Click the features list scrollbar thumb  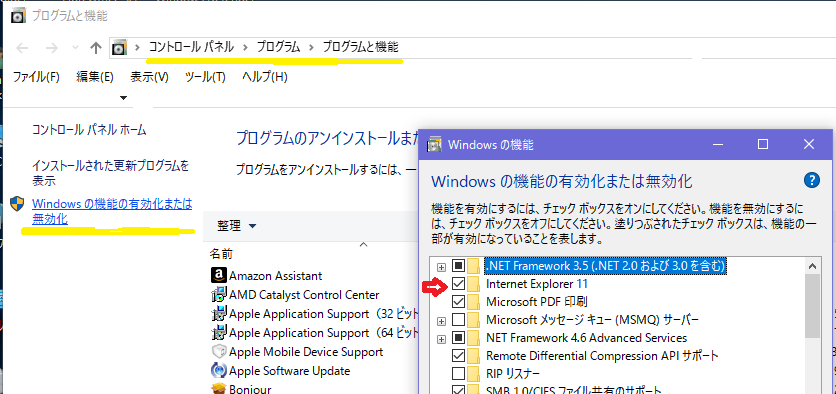tap(813, 306)
